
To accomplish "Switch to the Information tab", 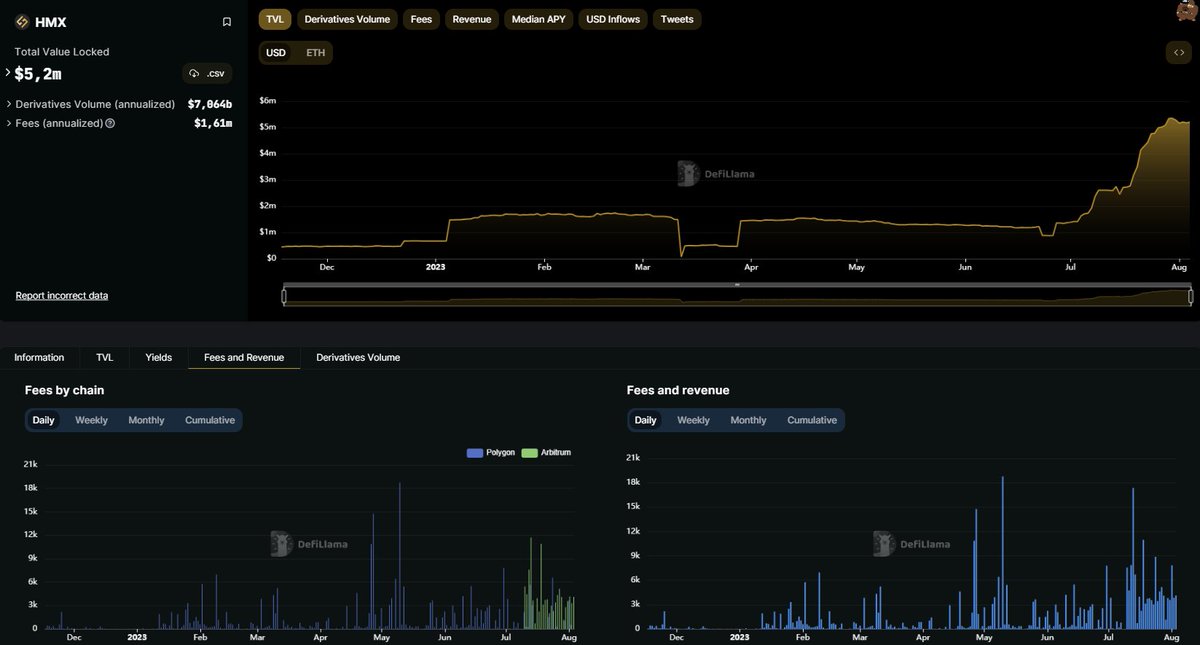I will 39,357.
